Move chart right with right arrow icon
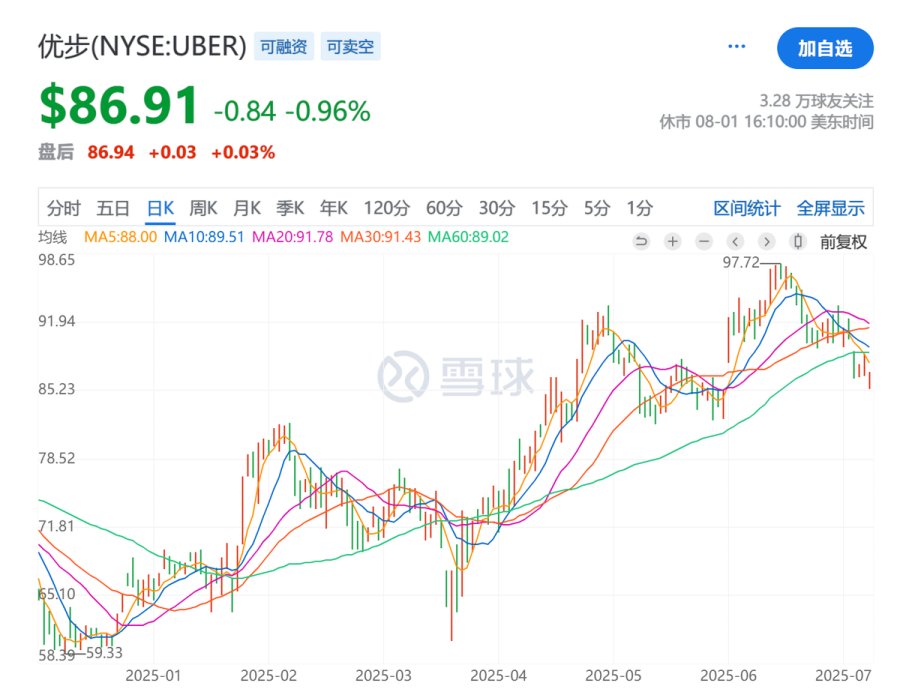900x695 pixels. 766,242
